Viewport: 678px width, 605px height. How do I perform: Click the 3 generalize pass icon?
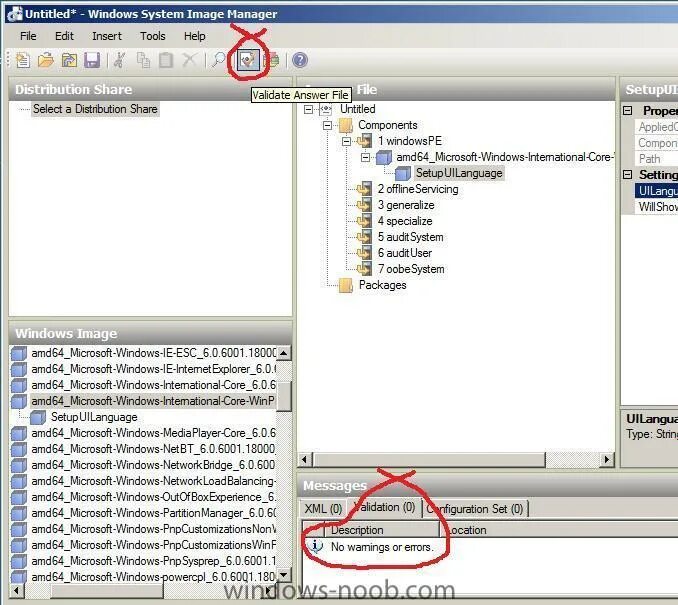[x=365, y=205]
